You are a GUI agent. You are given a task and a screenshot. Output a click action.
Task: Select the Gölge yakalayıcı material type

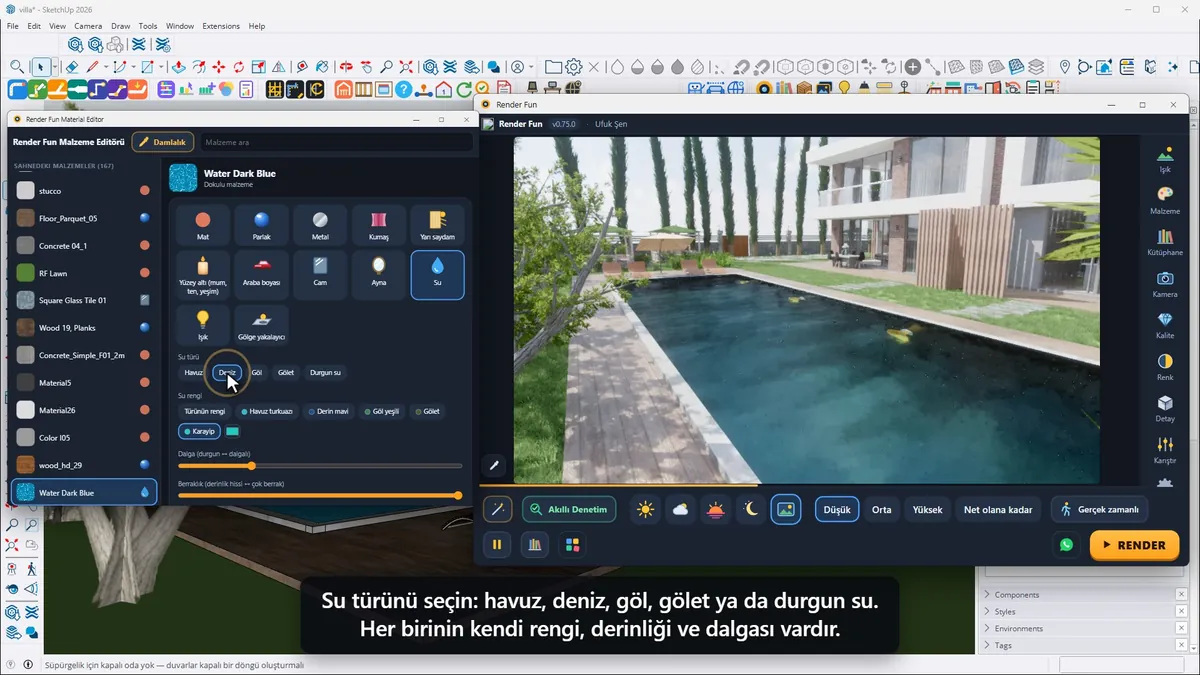(x=261, y=325)
